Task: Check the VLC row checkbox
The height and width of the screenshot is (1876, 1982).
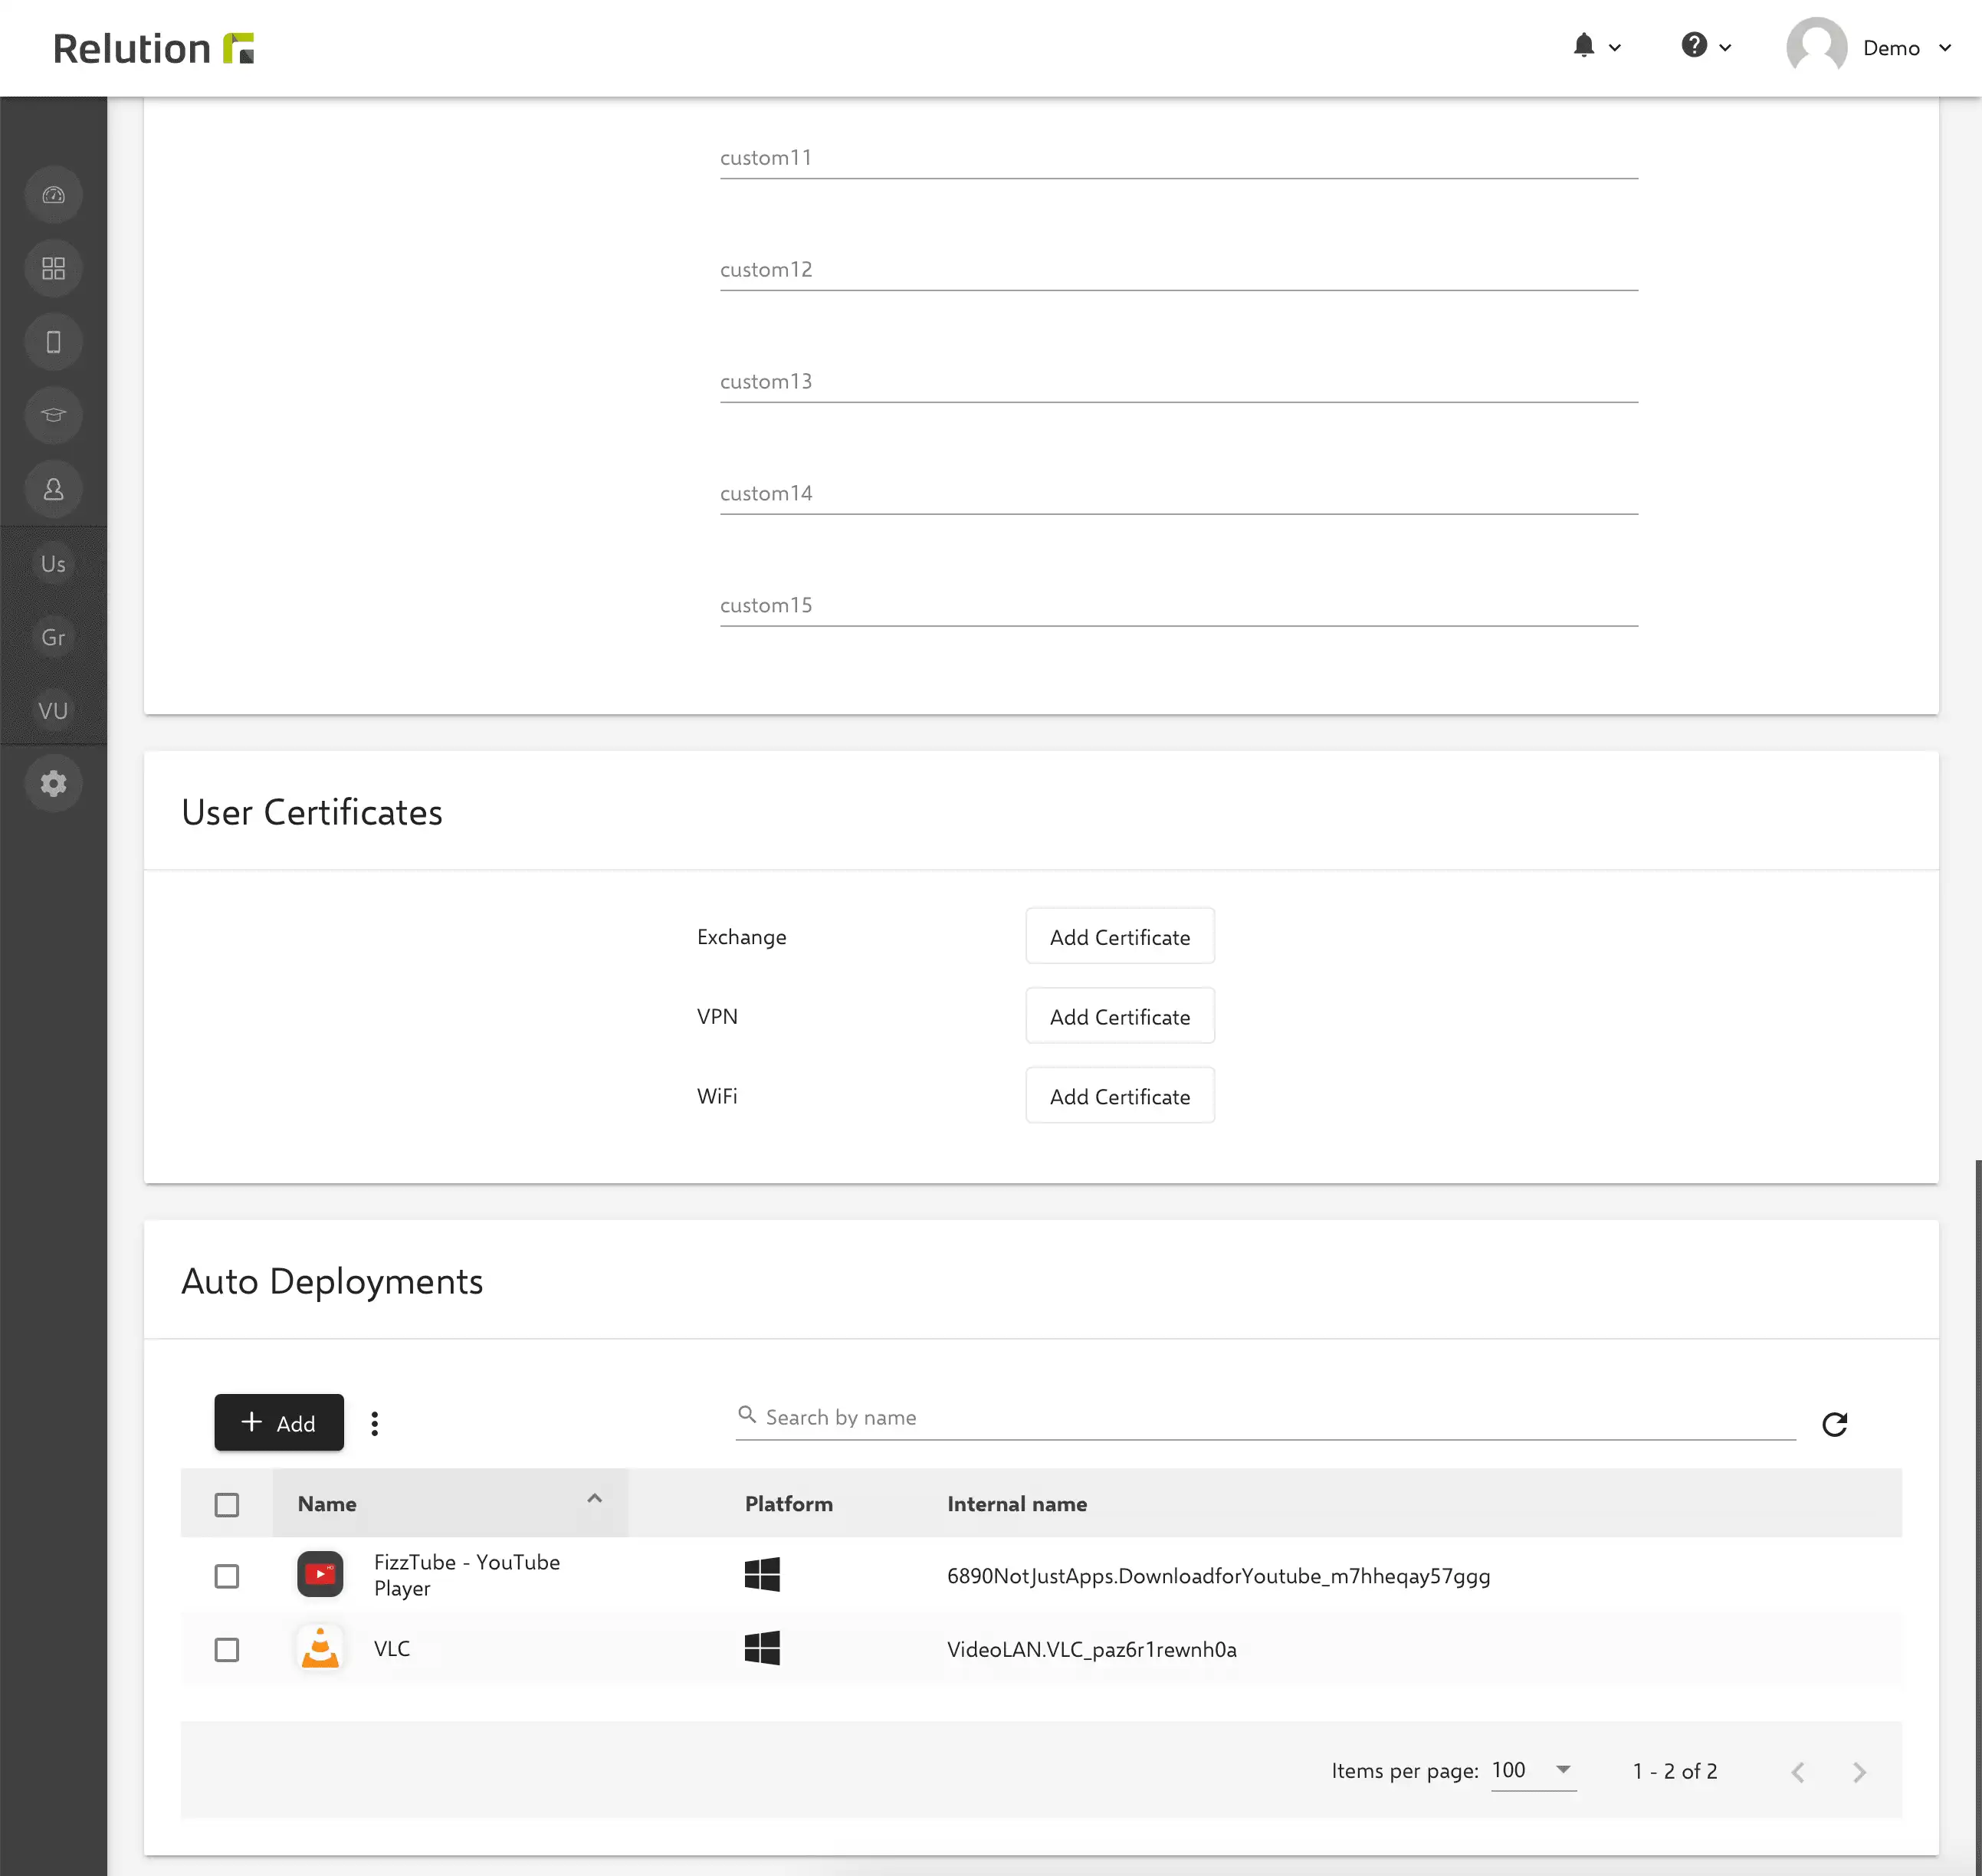Action: (227, 1649)
